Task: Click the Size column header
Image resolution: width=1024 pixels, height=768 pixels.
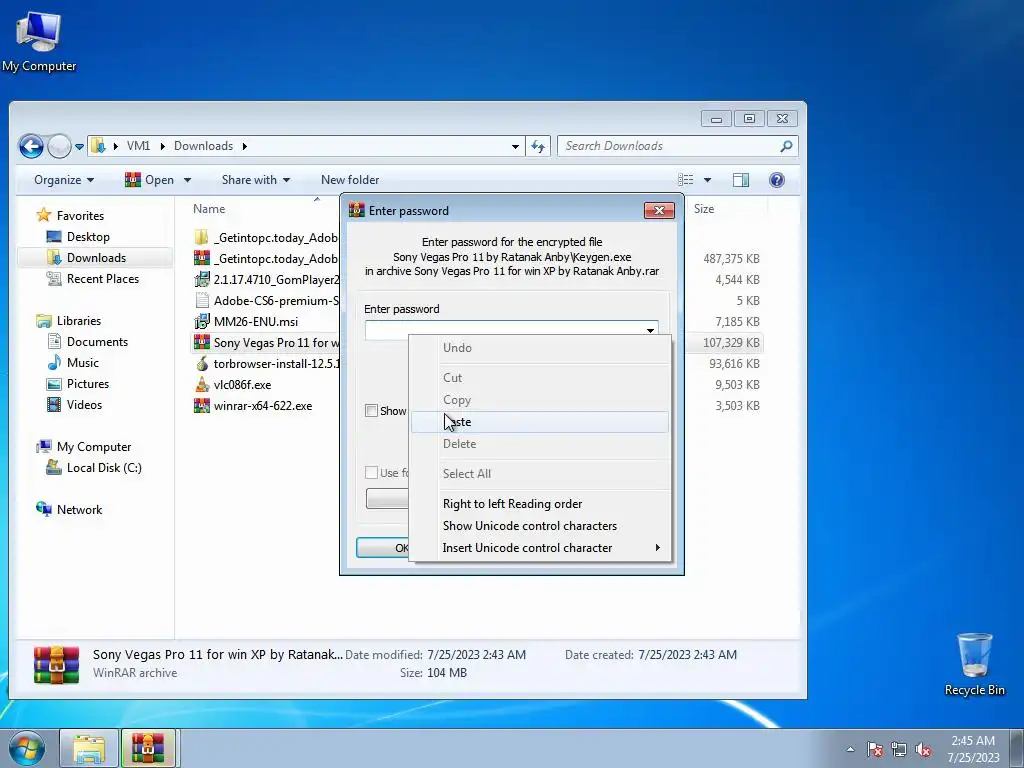Action: pyautogui.click(x=704, y=209)
